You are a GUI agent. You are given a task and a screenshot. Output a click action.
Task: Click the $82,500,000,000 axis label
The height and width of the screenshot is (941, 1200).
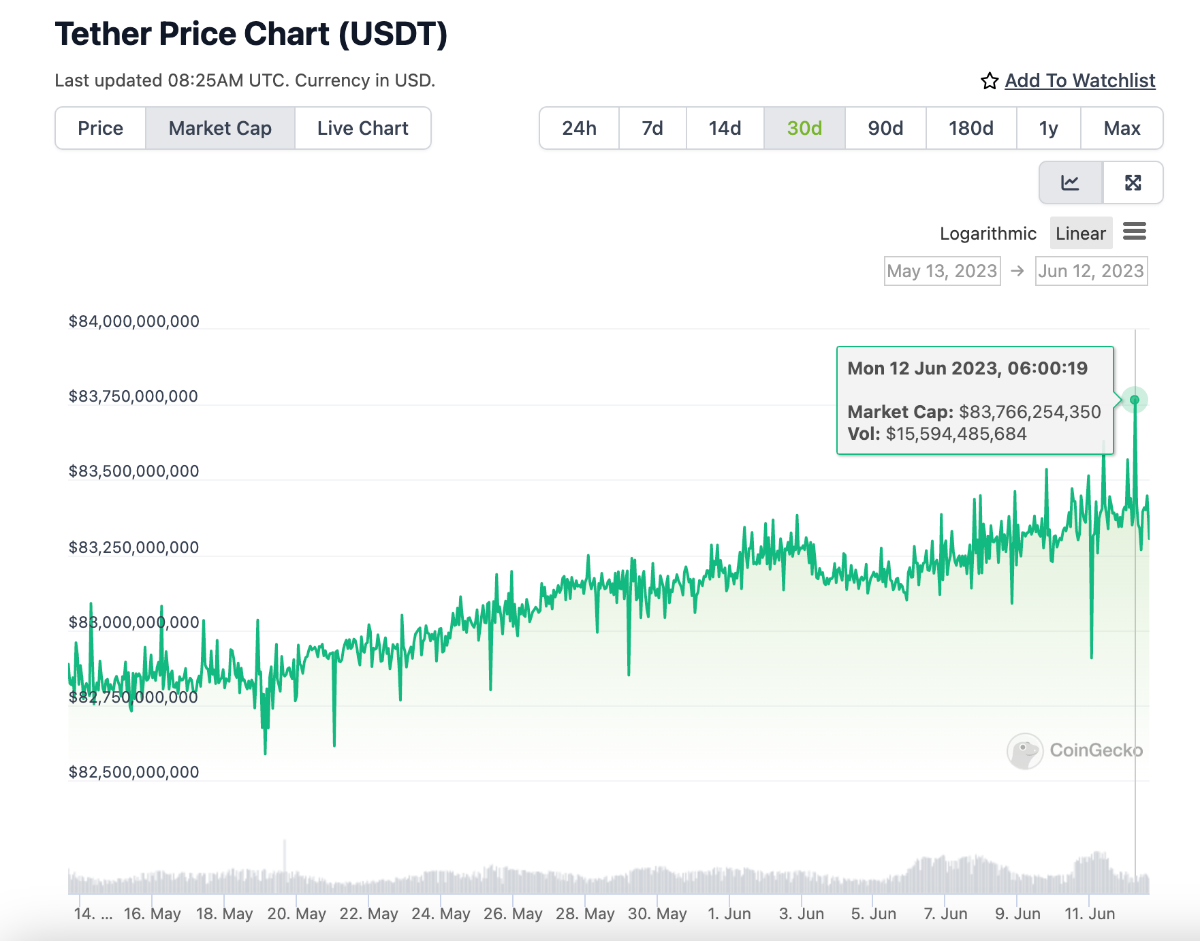pyautogui.click(x=134, y=773)
